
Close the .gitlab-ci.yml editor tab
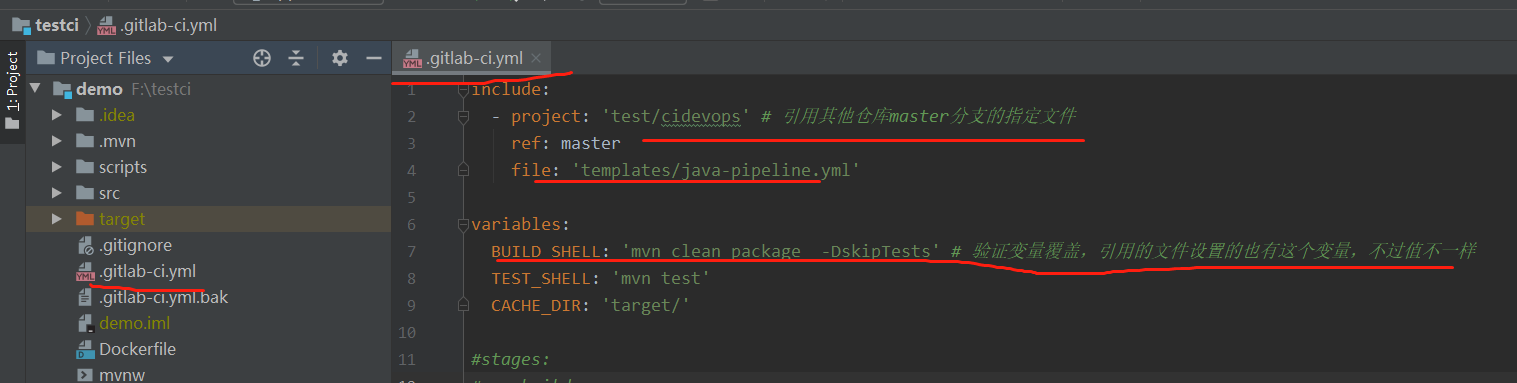coord(536,58)
